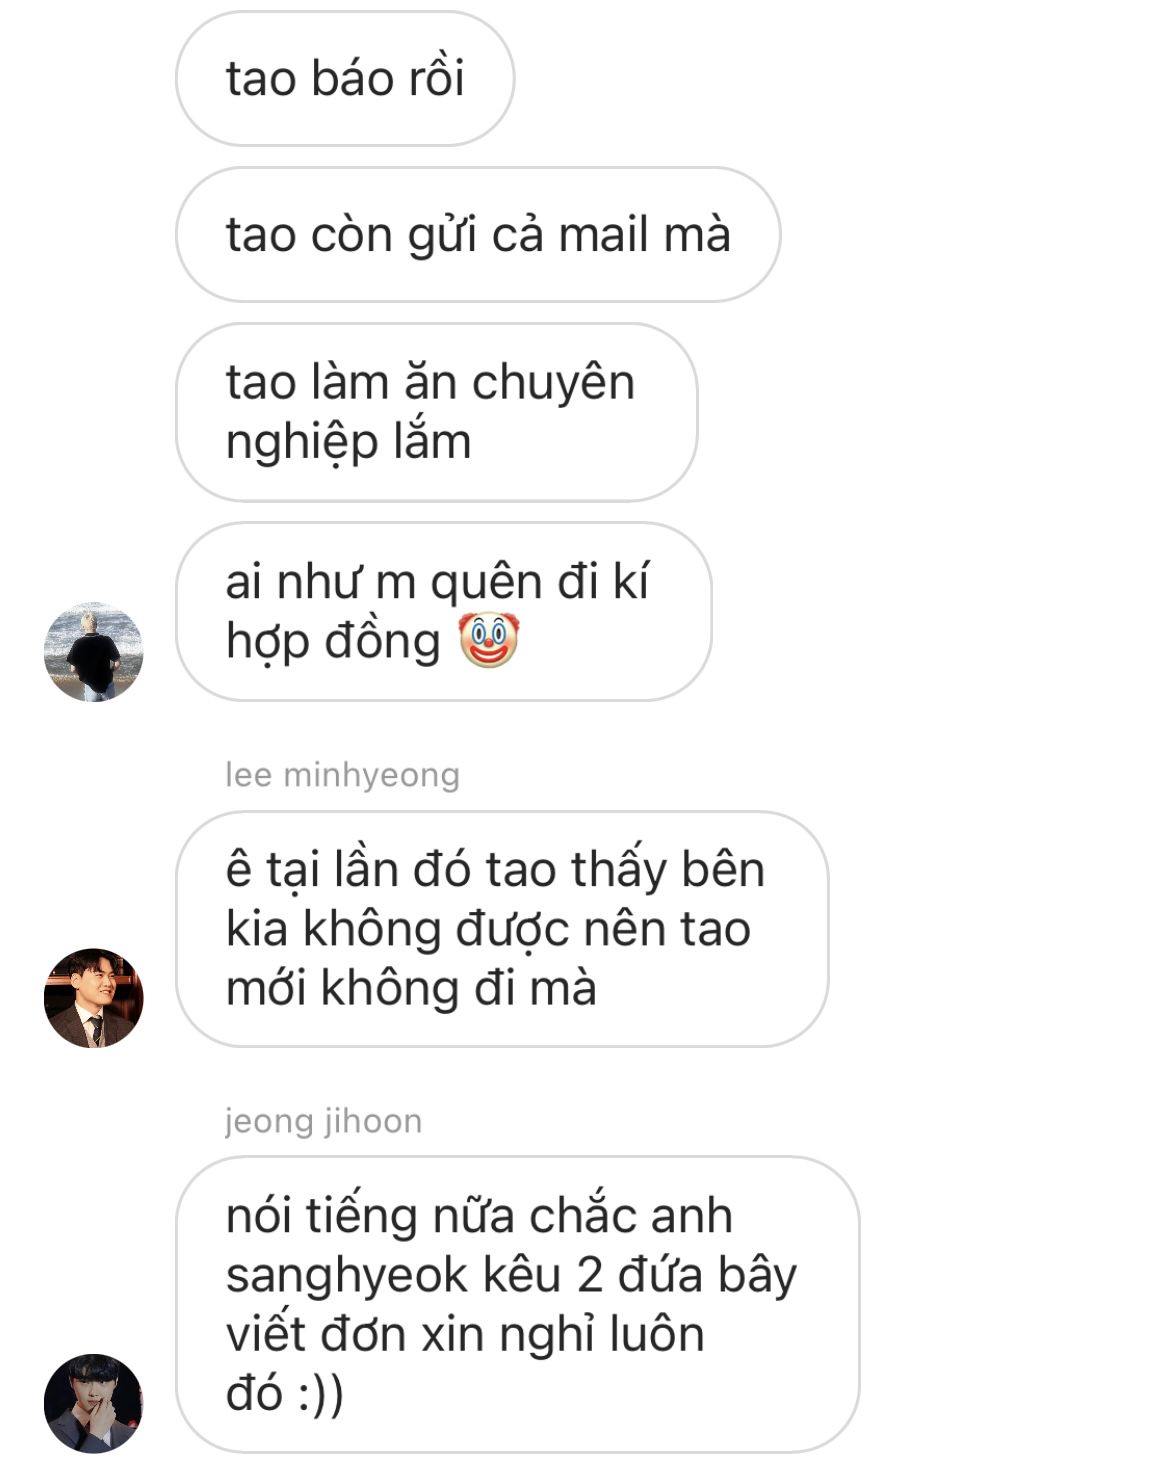This screenshot has height=1481, width=1170.
Task: Tap the 'viết đơn xin nghỉ luôn' line
Action: click(465, 1334)
